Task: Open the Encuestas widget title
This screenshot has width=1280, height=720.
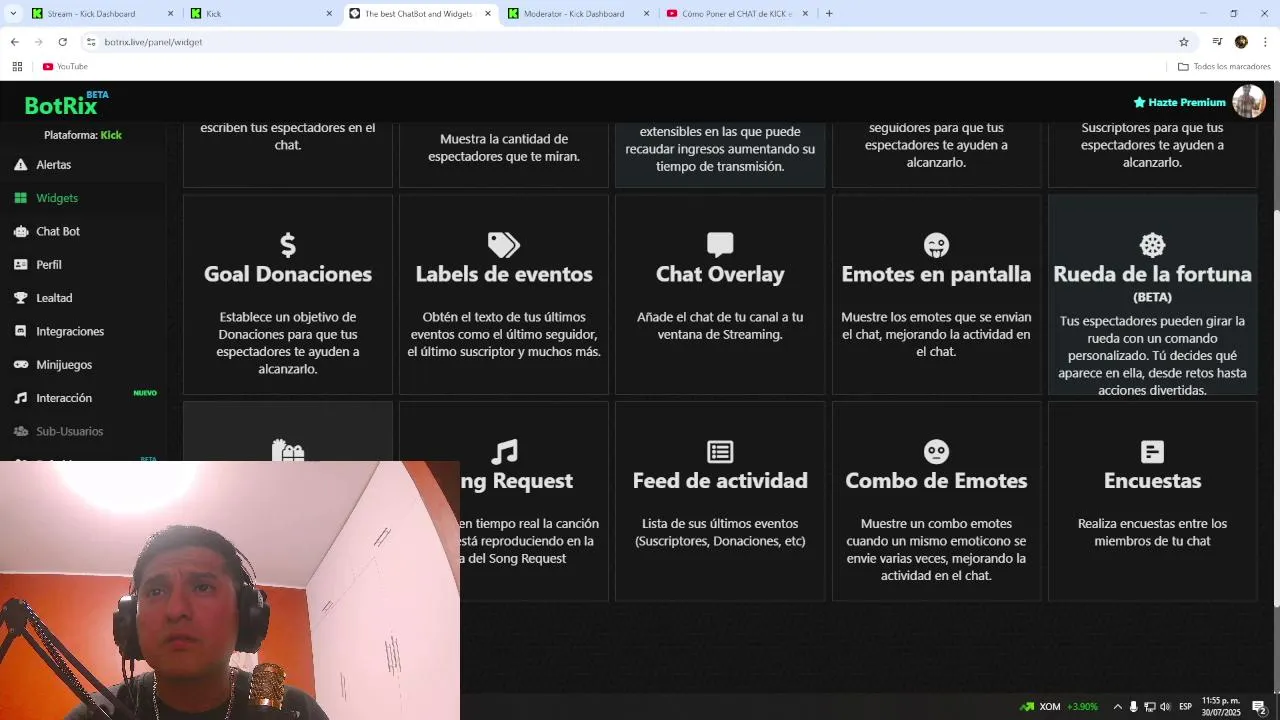Action: coord(1152,481)
